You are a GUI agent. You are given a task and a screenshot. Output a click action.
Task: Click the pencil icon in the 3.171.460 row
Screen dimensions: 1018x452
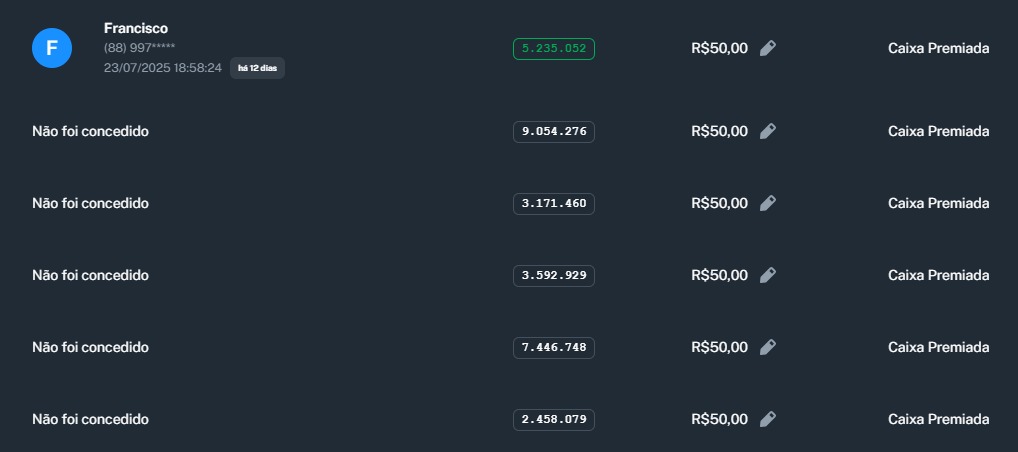(767, 203)
